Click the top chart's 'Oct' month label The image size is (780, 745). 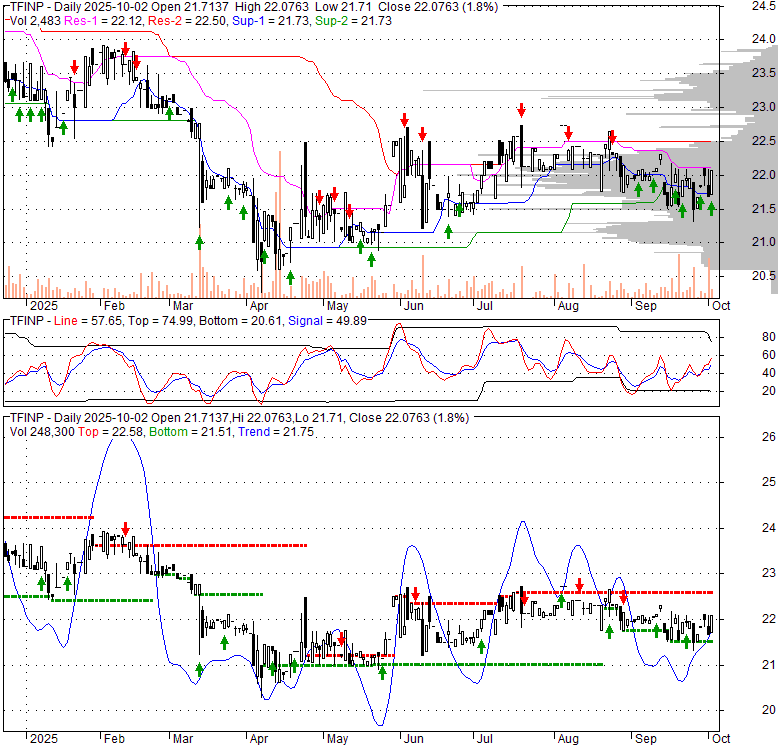pyautogui.click(x=721, y=306)
